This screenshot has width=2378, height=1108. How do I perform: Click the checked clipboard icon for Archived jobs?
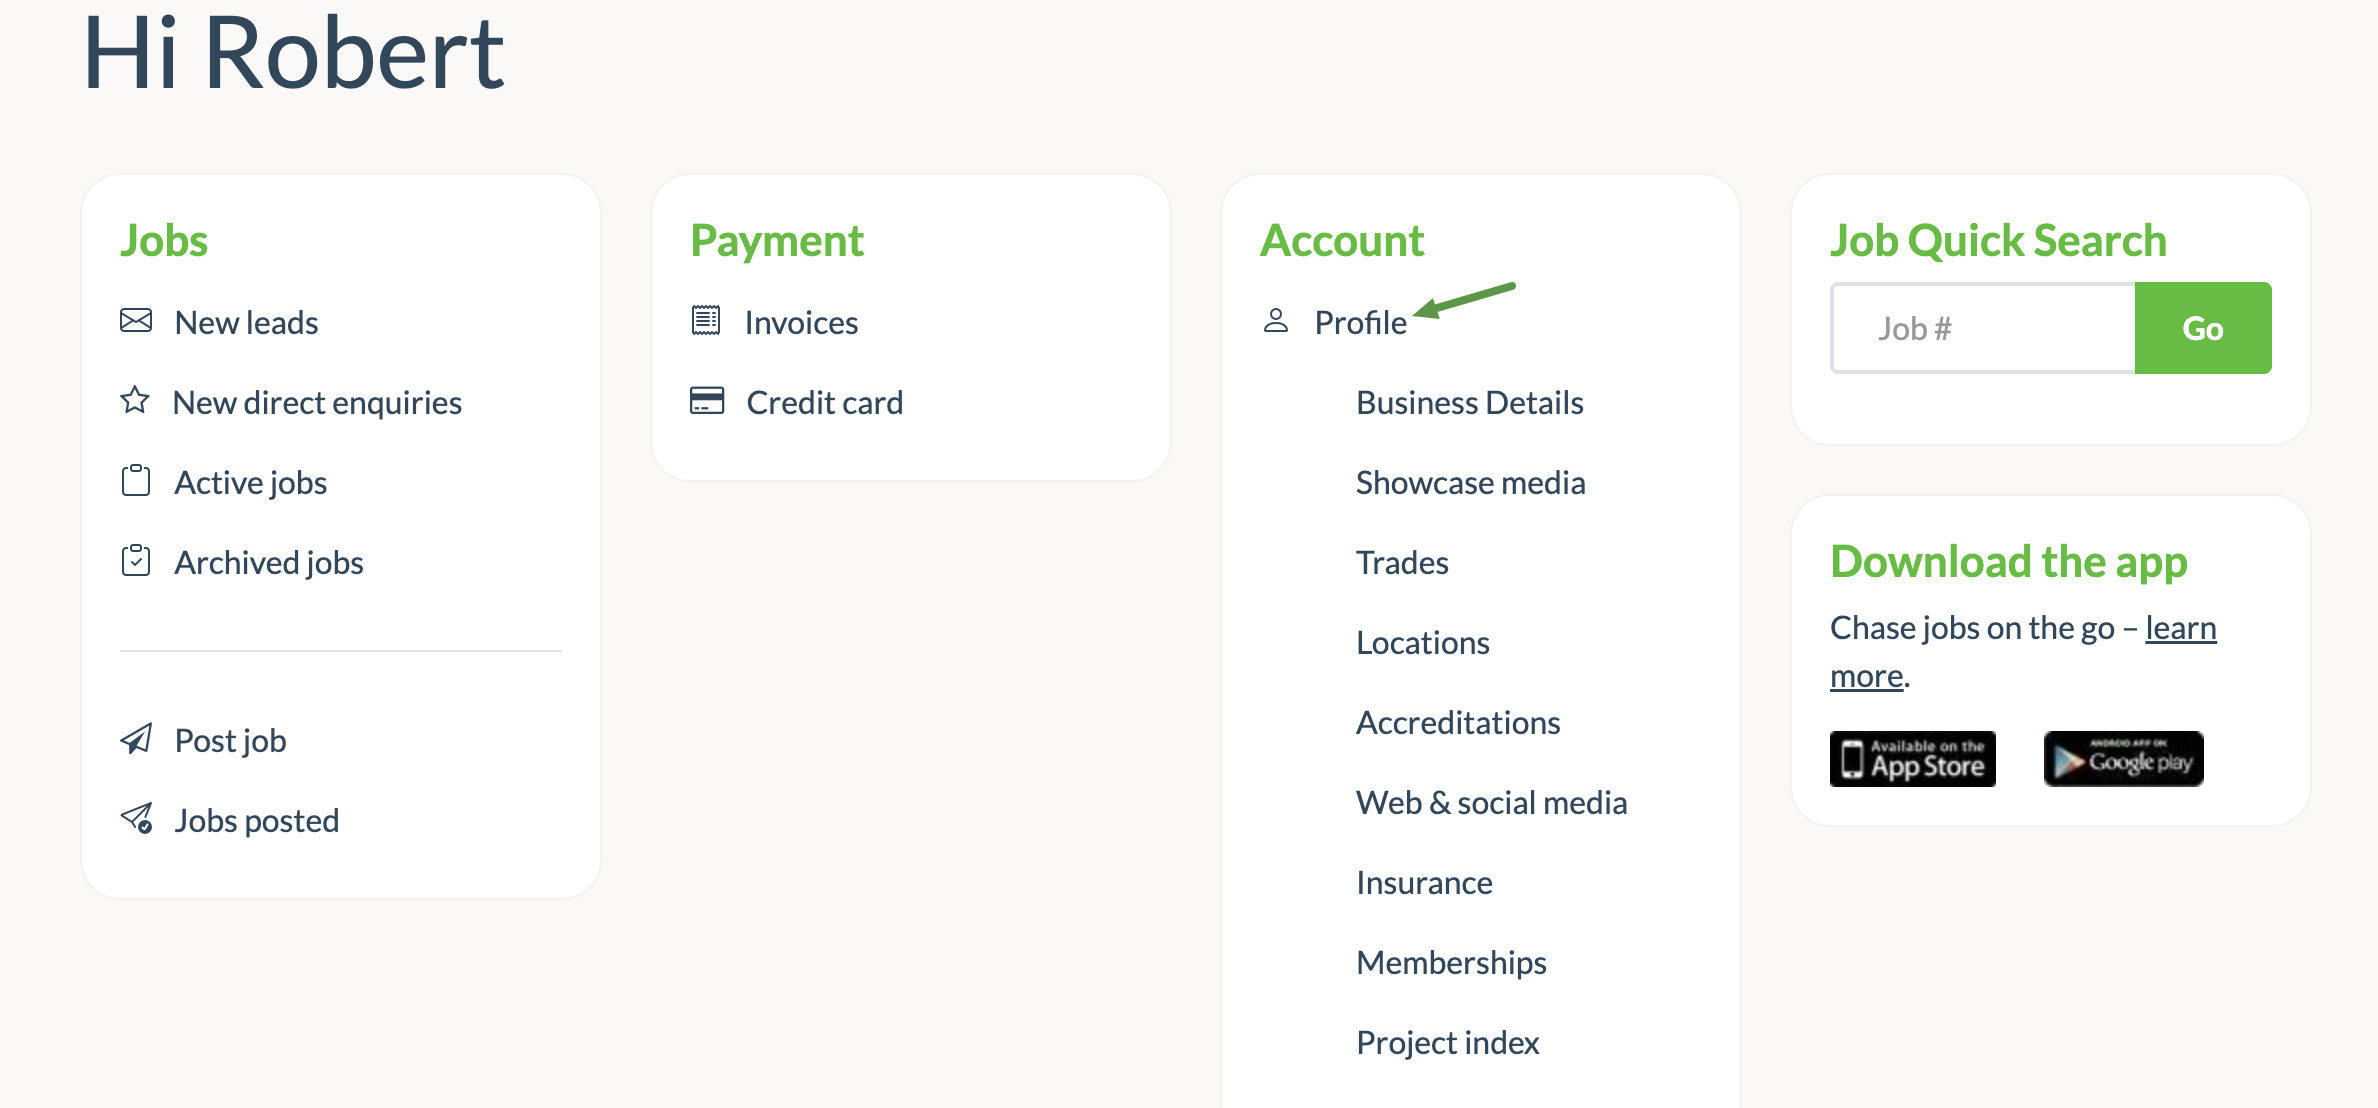136,561
